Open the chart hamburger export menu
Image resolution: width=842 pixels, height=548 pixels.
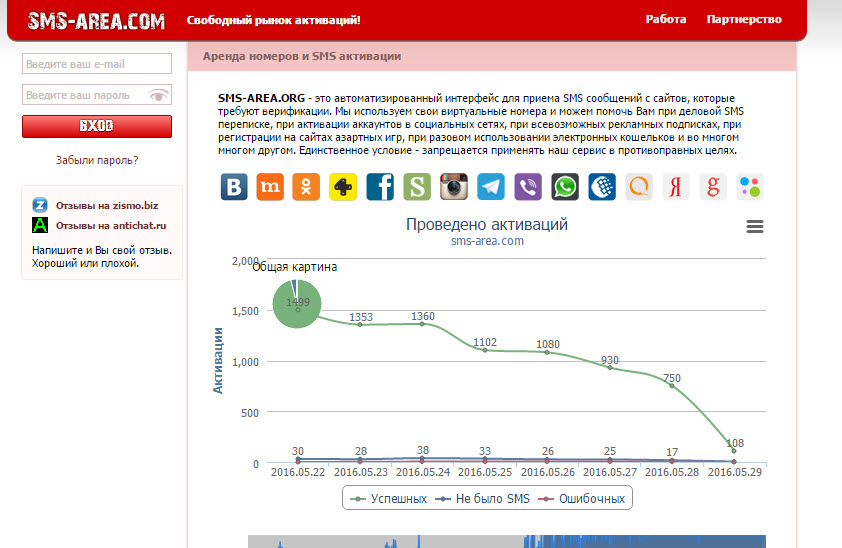755,226
